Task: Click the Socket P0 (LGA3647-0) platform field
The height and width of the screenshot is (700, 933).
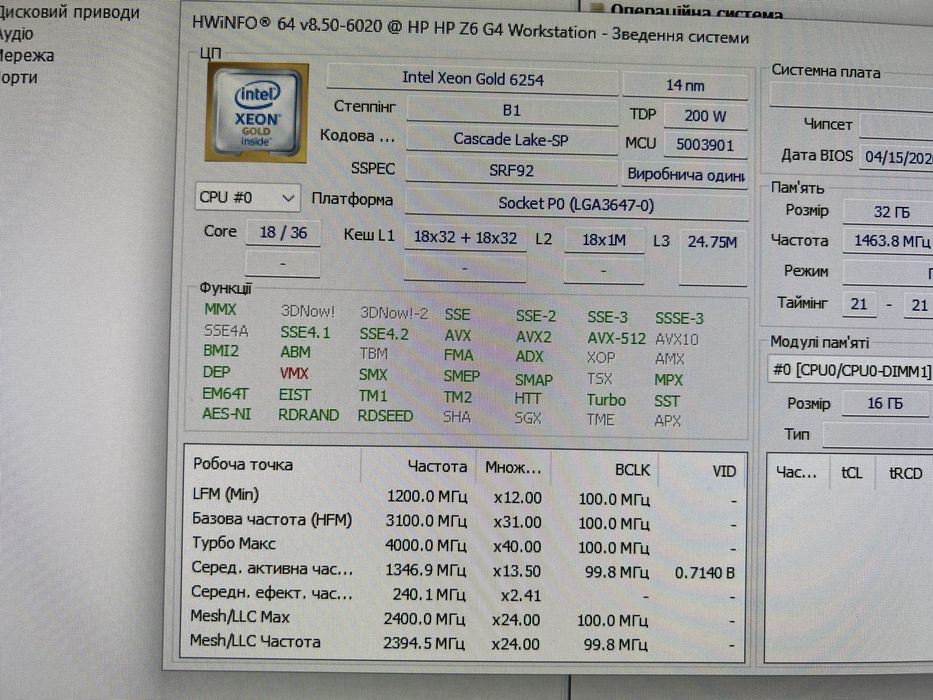Action: pos(576,205)
